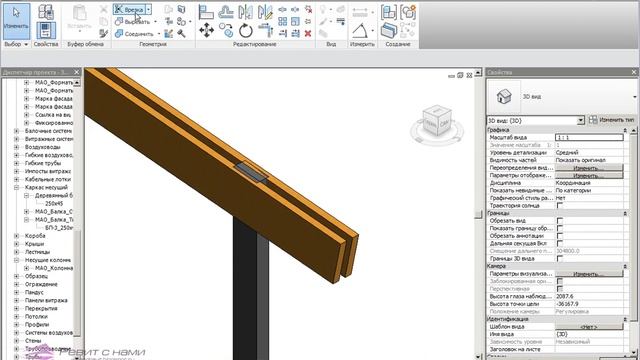Click the Demolish hammer icon in Геометрия
The image size is (640, 360).
coord(181,33)
